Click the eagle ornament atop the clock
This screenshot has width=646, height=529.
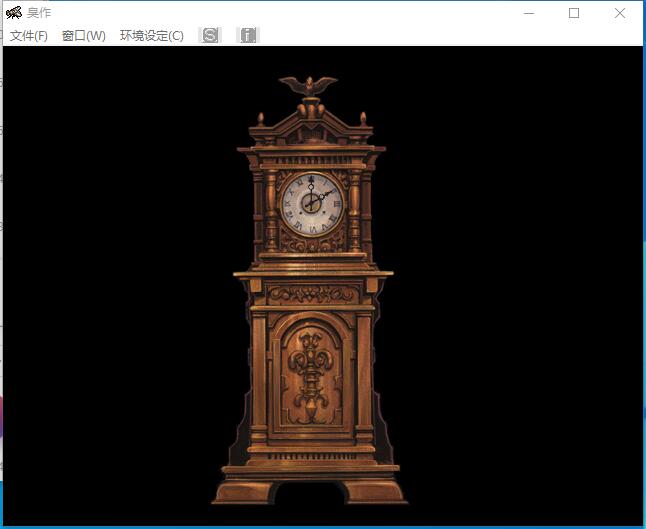(308, 86)
